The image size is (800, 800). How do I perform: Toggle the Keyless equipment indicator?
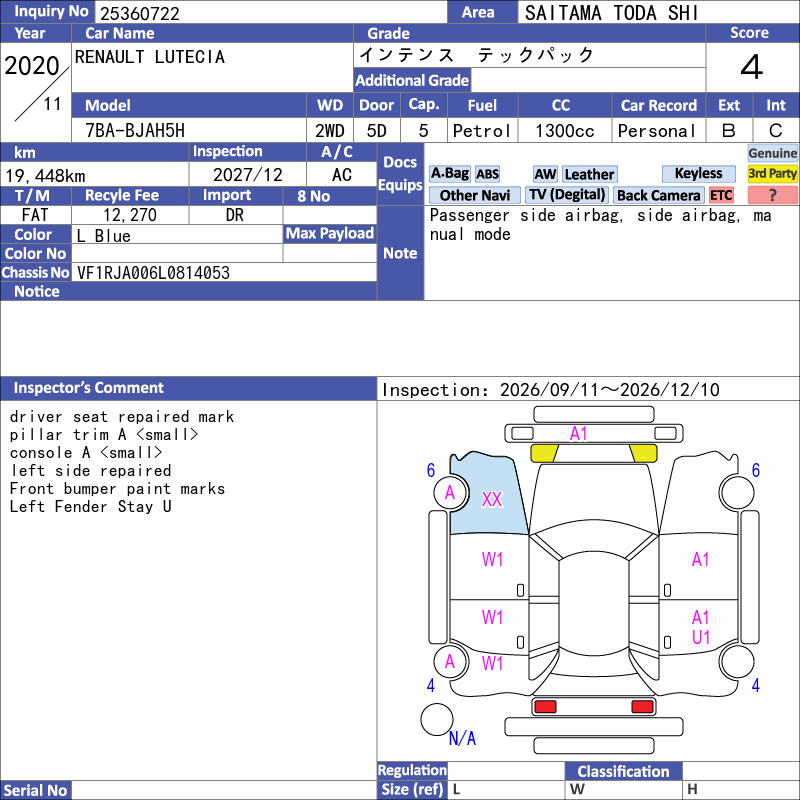tap(698, 173)
